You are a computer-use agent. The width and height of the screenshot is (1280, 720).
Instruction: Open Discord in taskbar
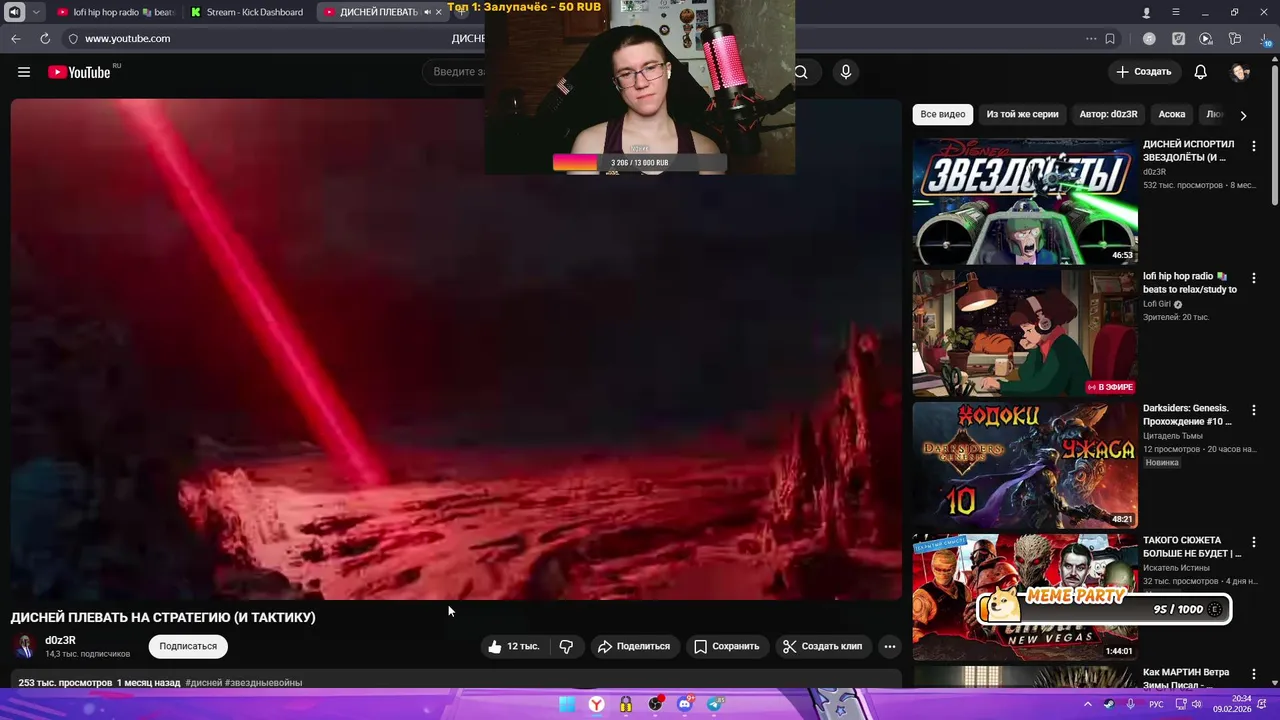pos(685,704)
